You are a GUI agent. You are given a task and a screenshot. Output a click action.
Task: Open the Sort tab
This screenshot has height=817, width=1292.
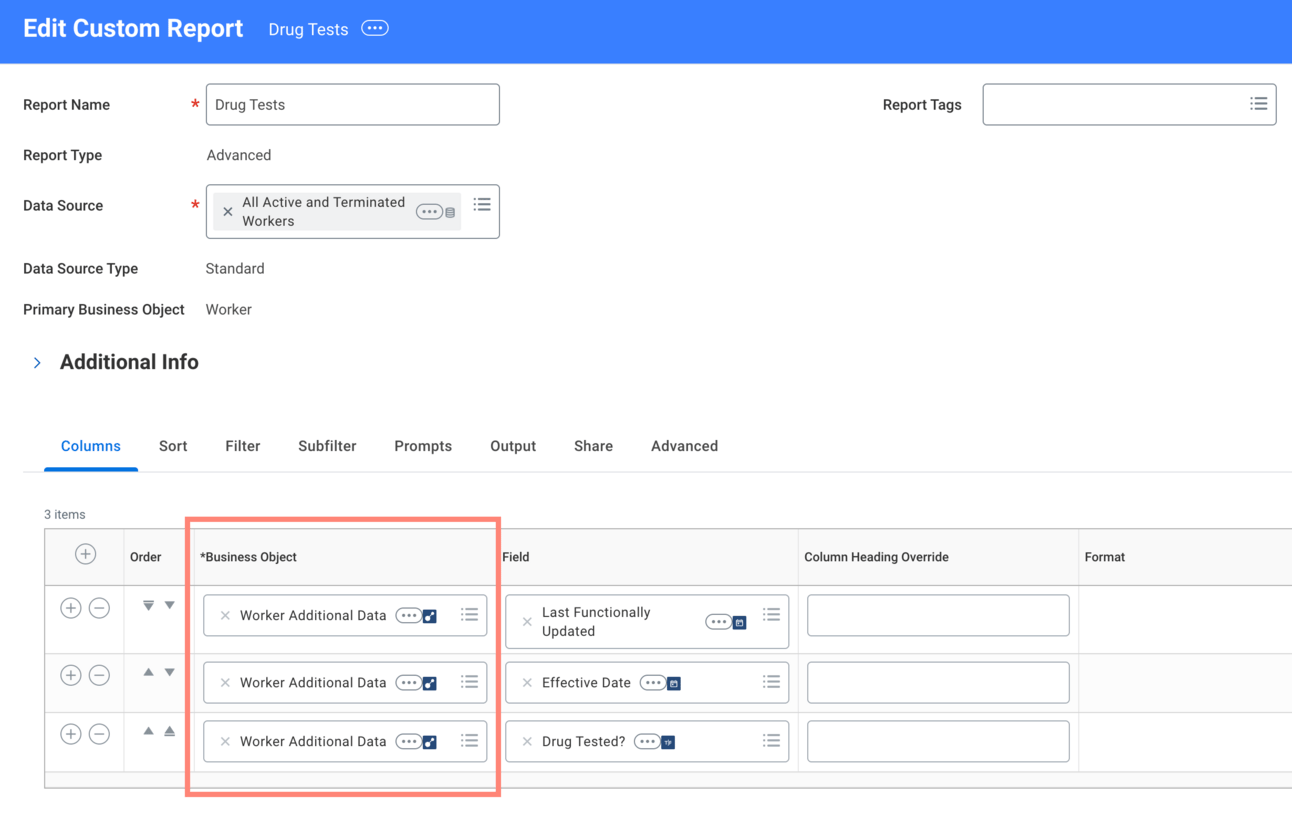pos(173,446)
